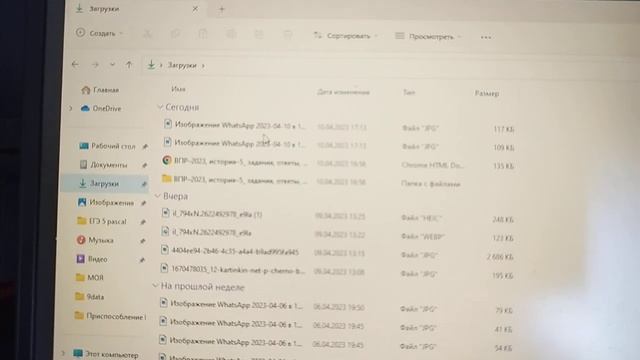The height and width of the screenshot is (360, 640).
Task: Select ВПР-2023 история files folder
Action: 339,181
